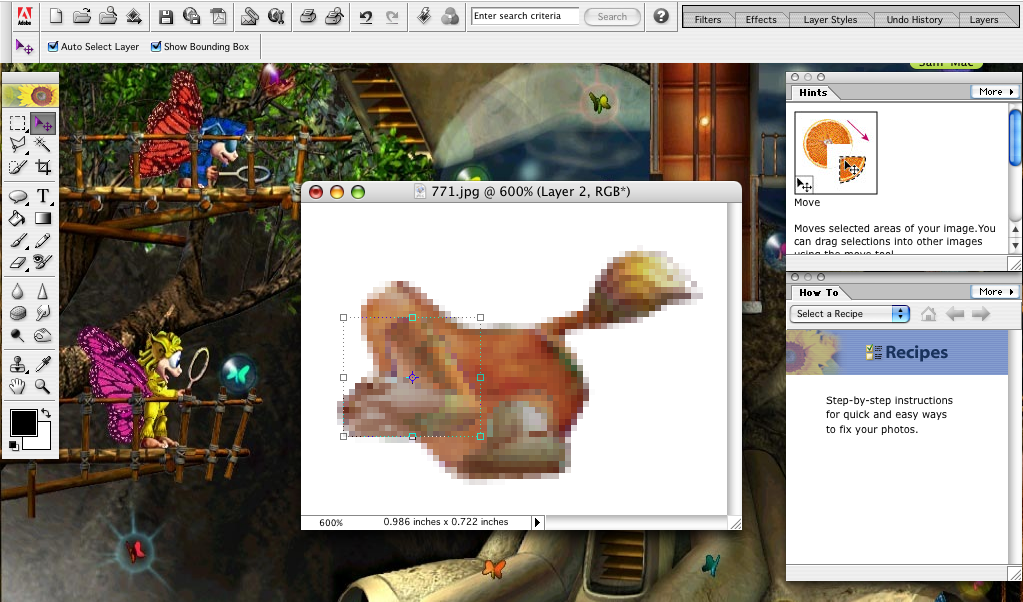Select the Gradient tool

coord(43,218)
